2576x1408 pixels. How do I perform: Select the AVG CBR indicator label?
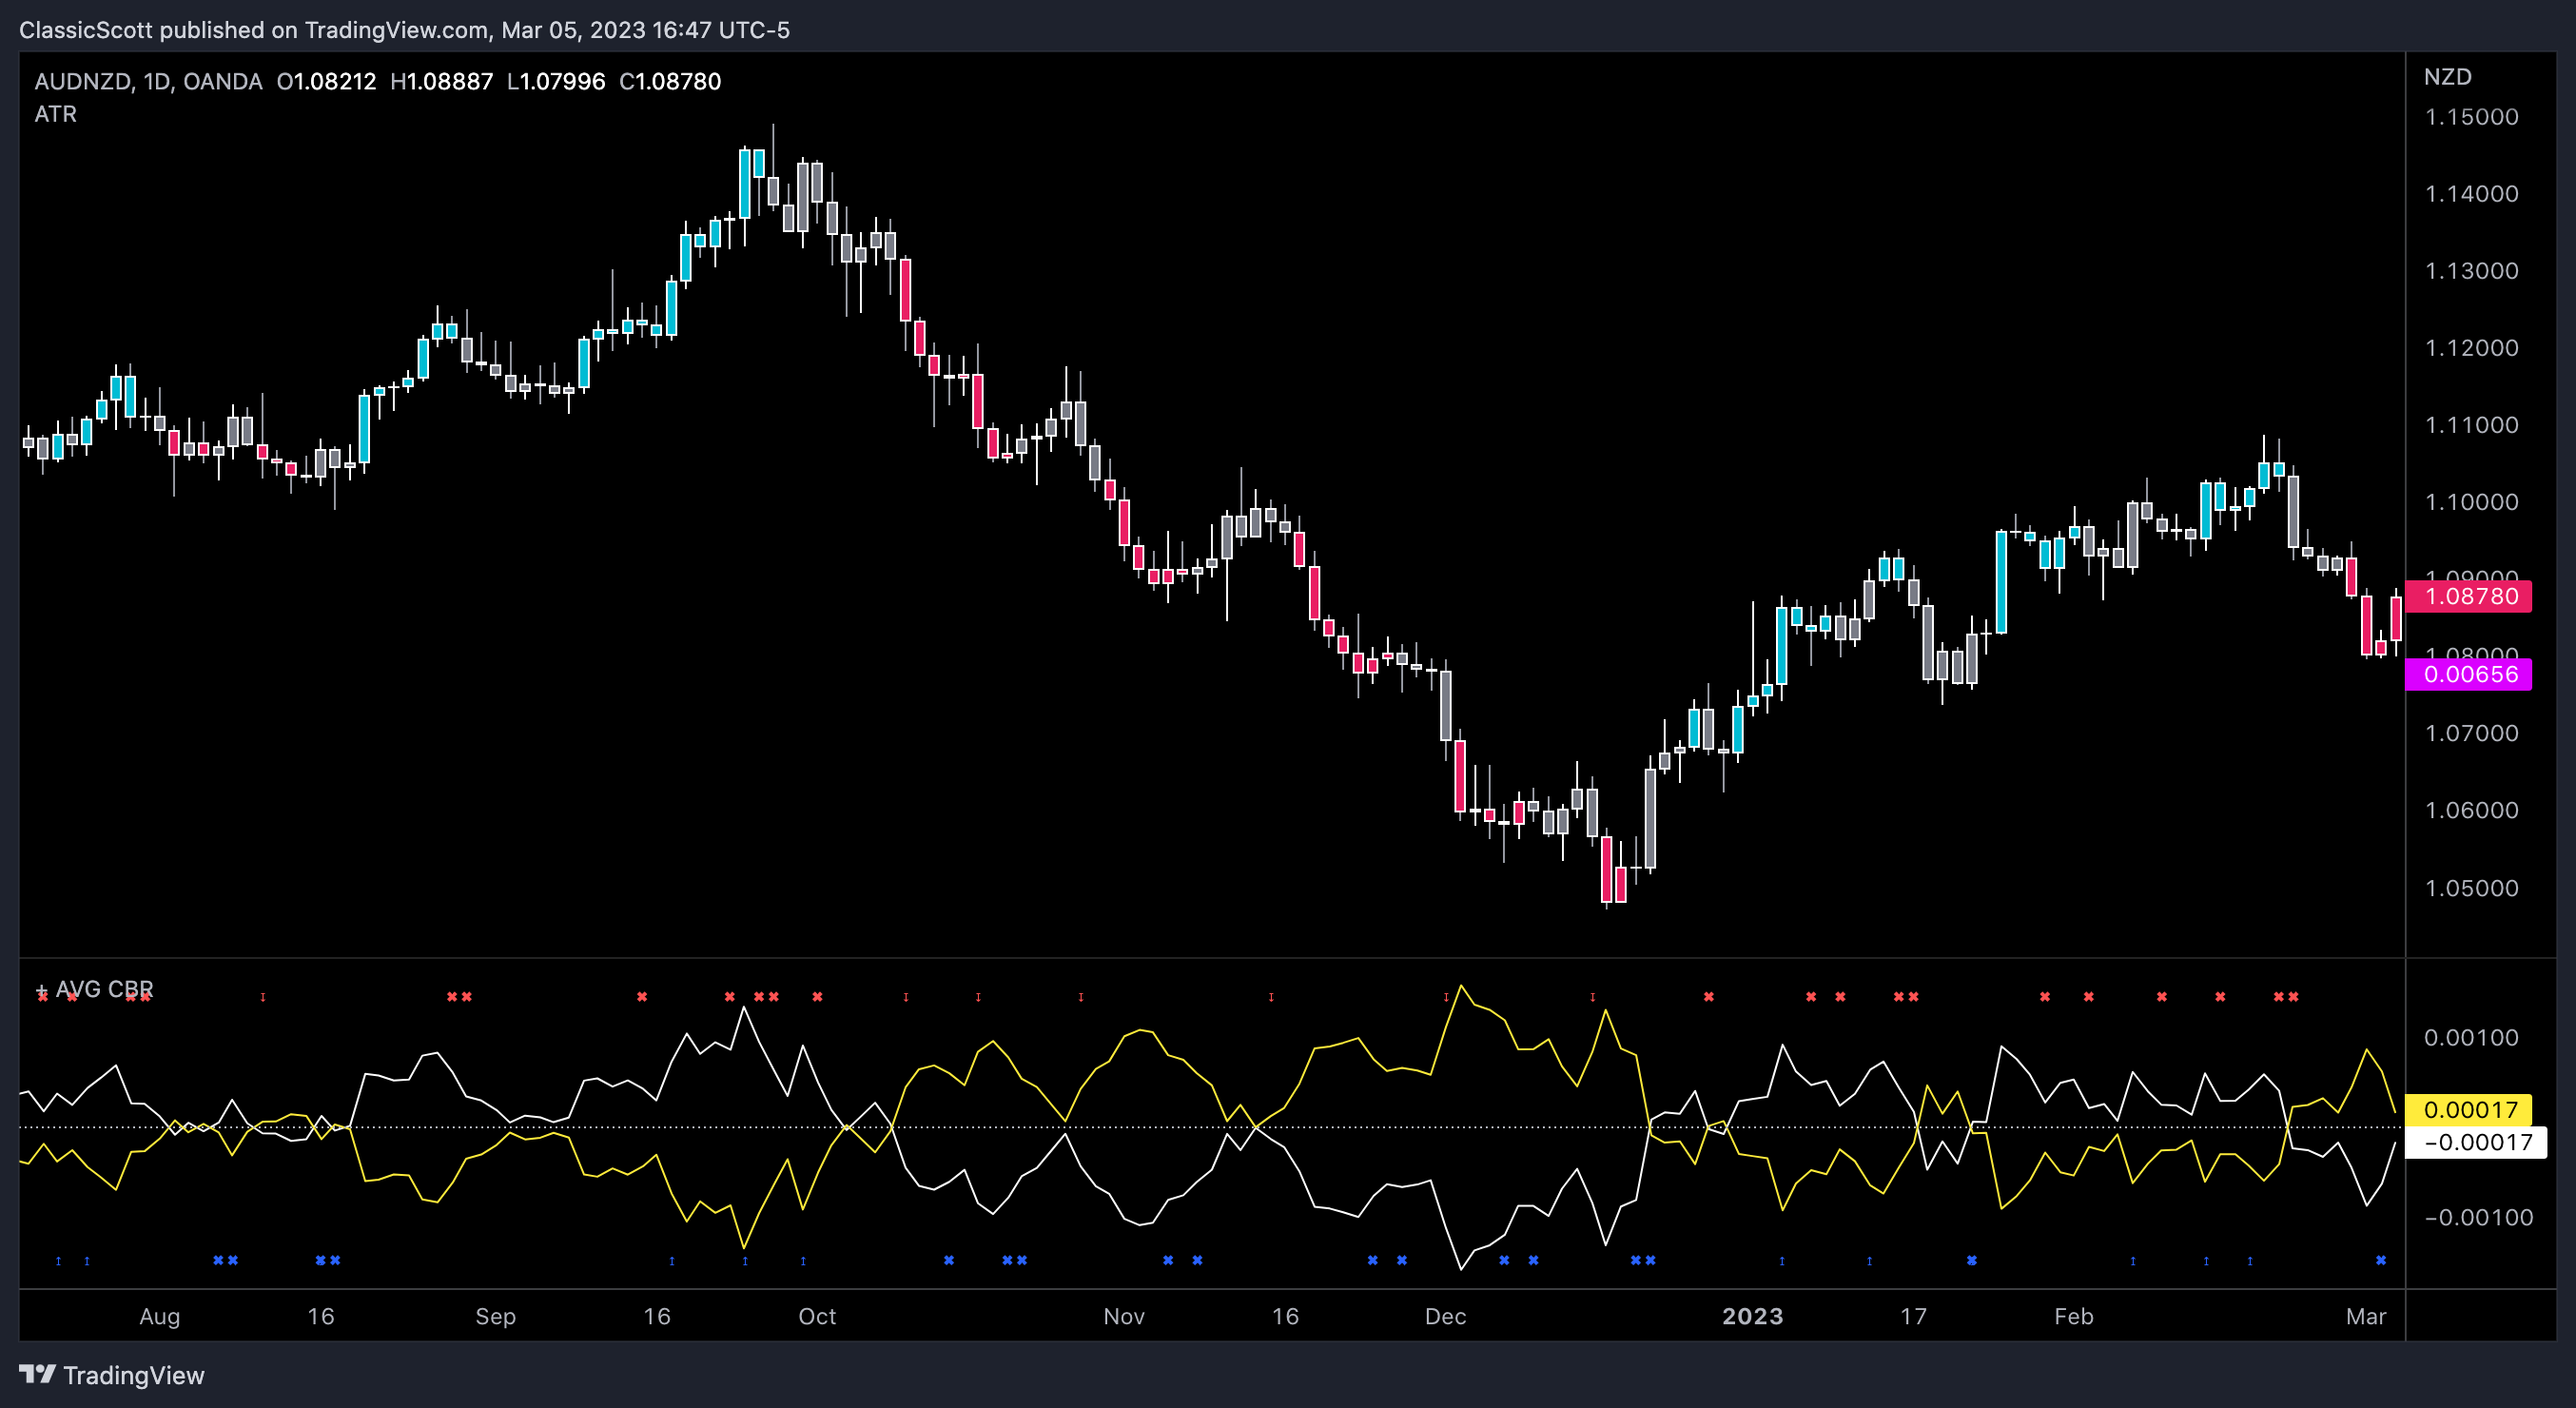(104, 989)
